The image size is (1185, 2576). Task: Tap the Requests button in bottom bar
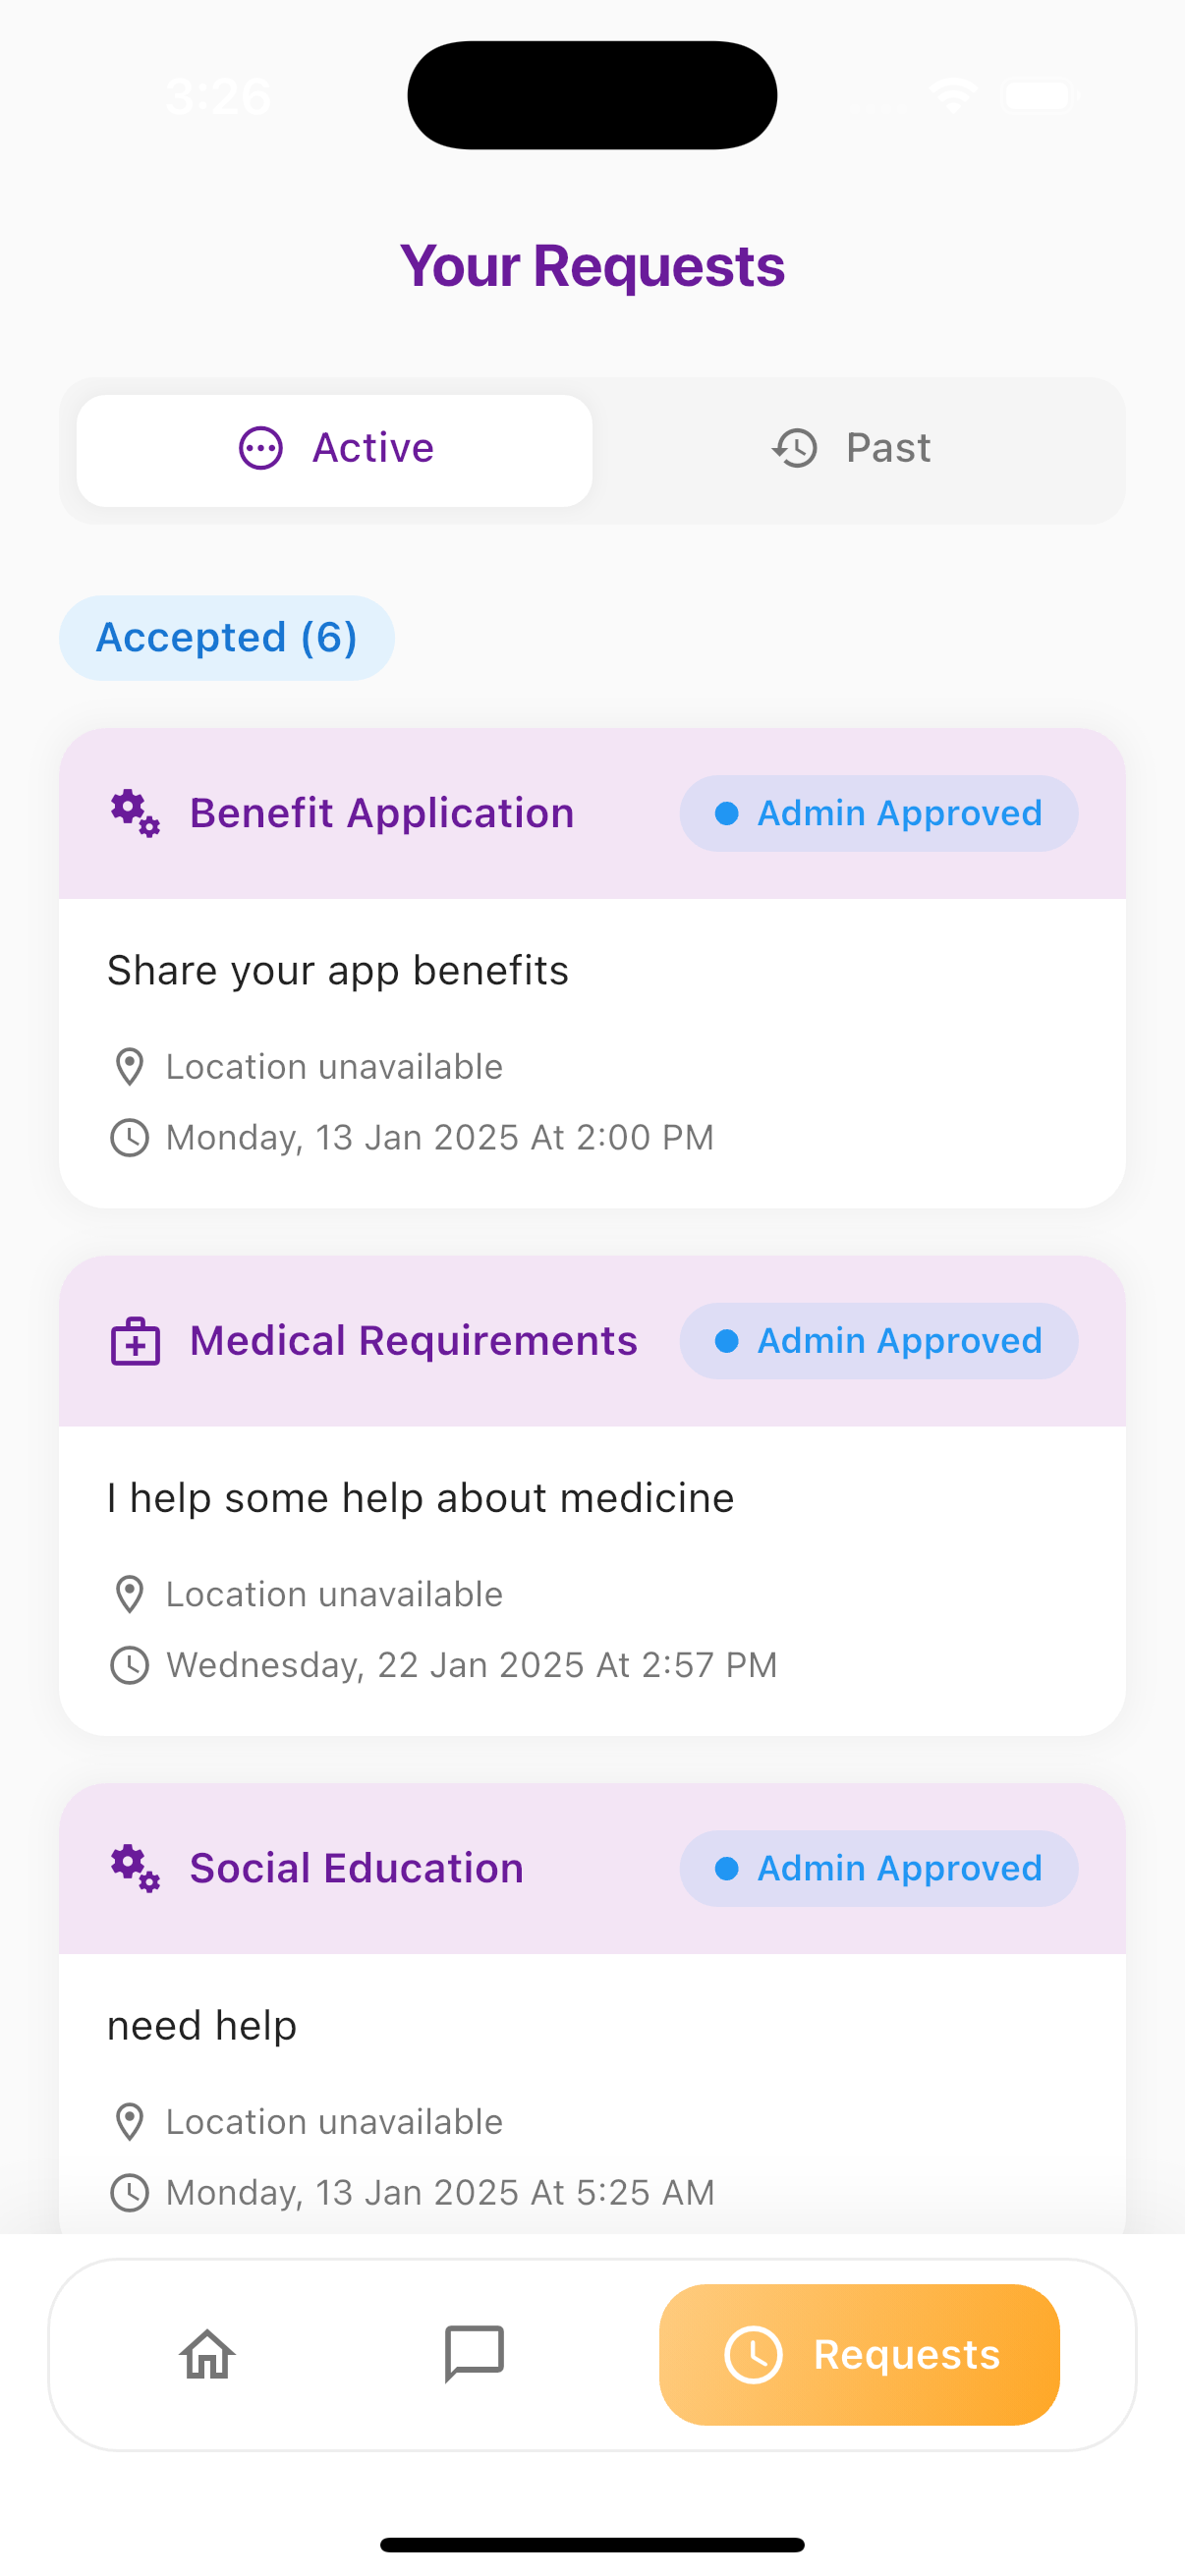(x=859, y=2354)
